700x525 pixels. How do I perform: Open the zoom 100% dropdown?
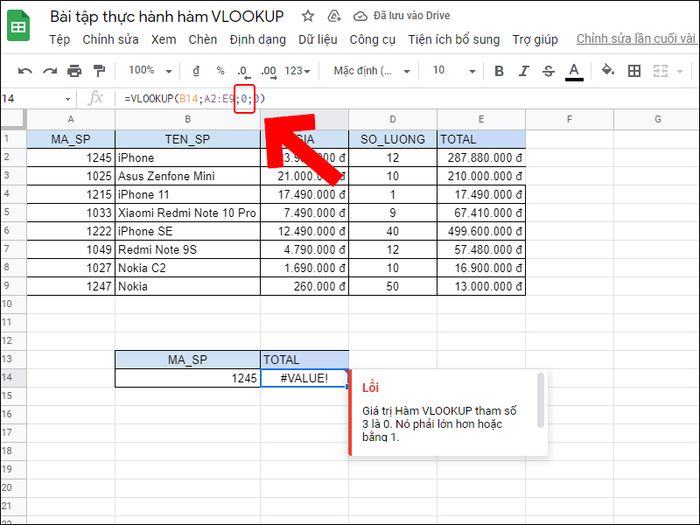pyautogui.click(x=150, y=71)
